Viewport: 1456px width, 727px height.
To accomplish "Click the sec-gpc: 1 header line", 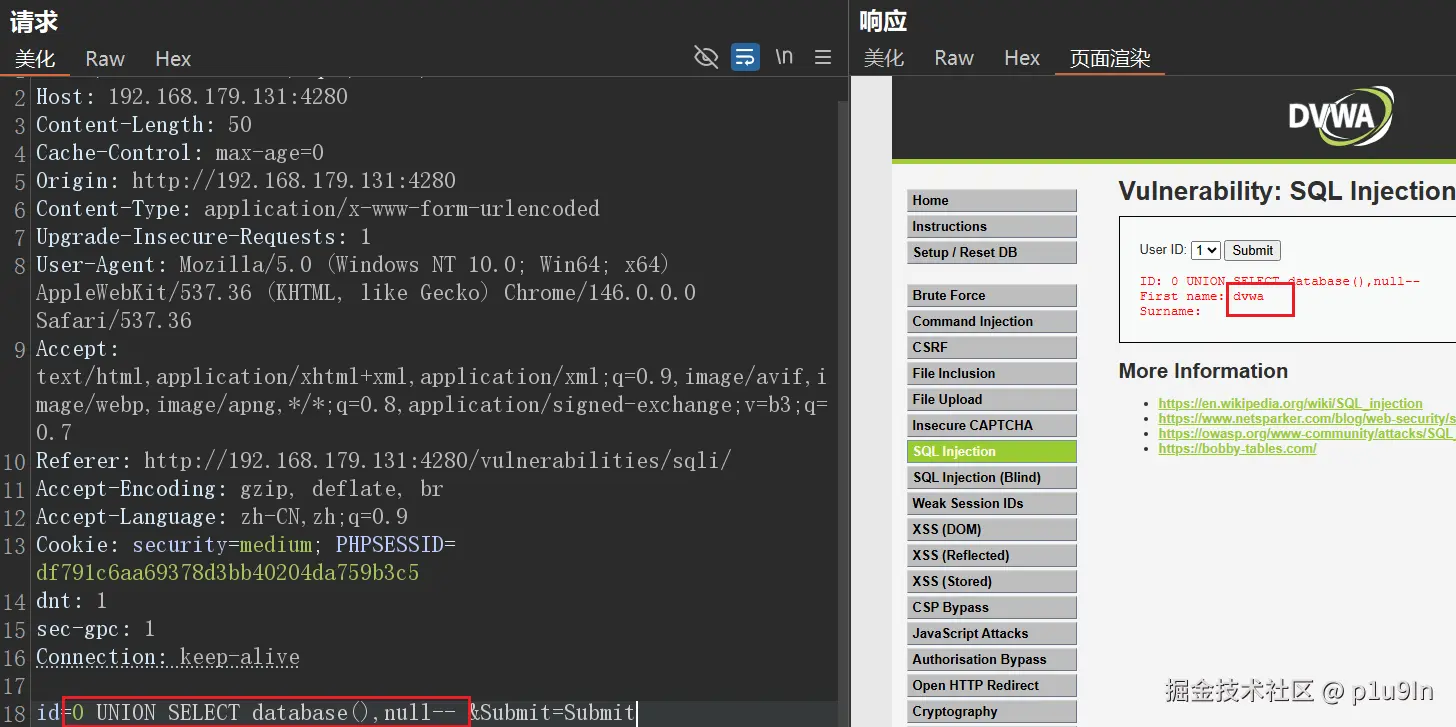I will click(x=96, y=629).
